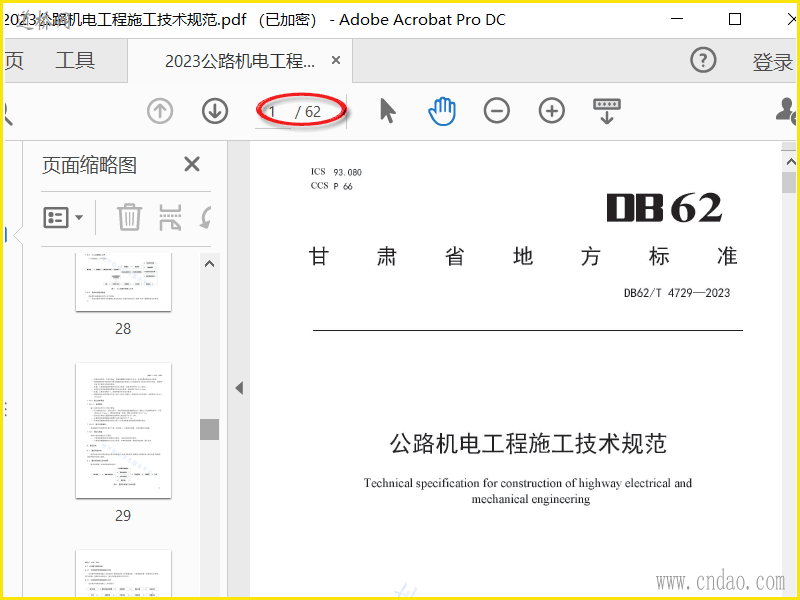800x600 pixels.
Task: Select the thumbnail below page 29
Action: (123, 573)
